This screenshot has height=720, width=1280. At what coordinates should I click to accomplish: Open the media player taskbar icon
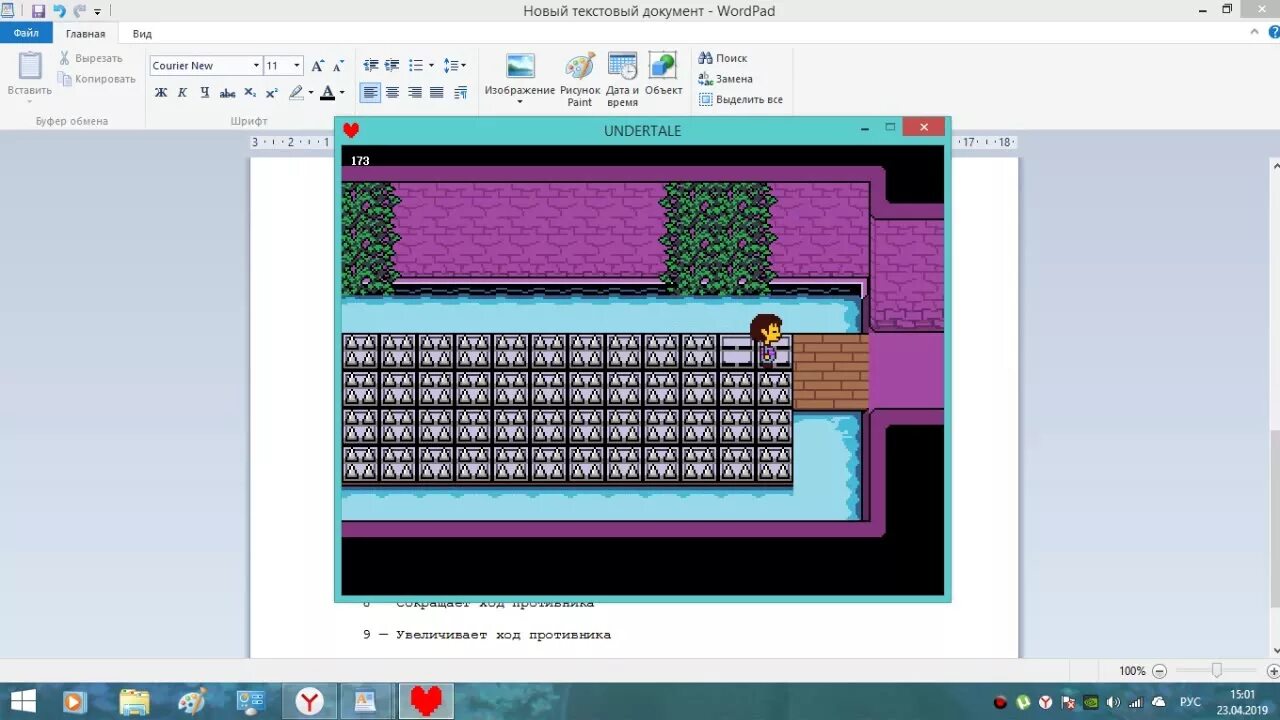coord(75,701)
